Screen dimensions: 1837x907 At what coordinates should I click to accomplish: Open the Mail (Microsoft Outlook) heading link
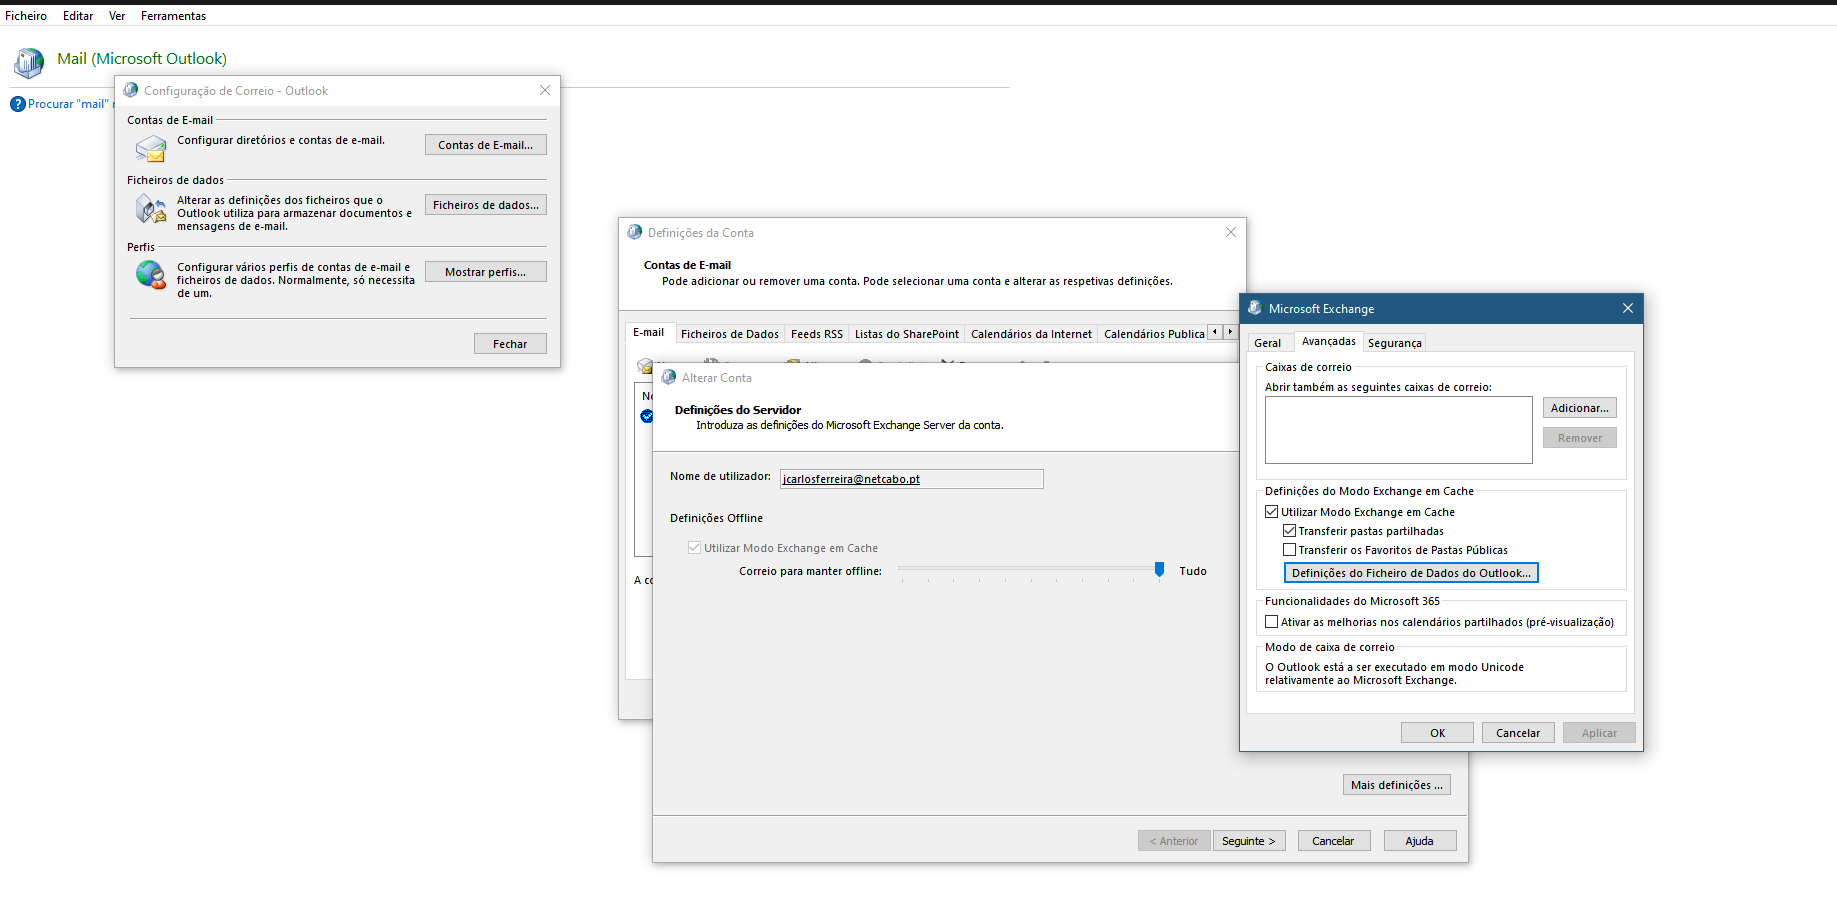pyautogui.click(x=142, y=59)
